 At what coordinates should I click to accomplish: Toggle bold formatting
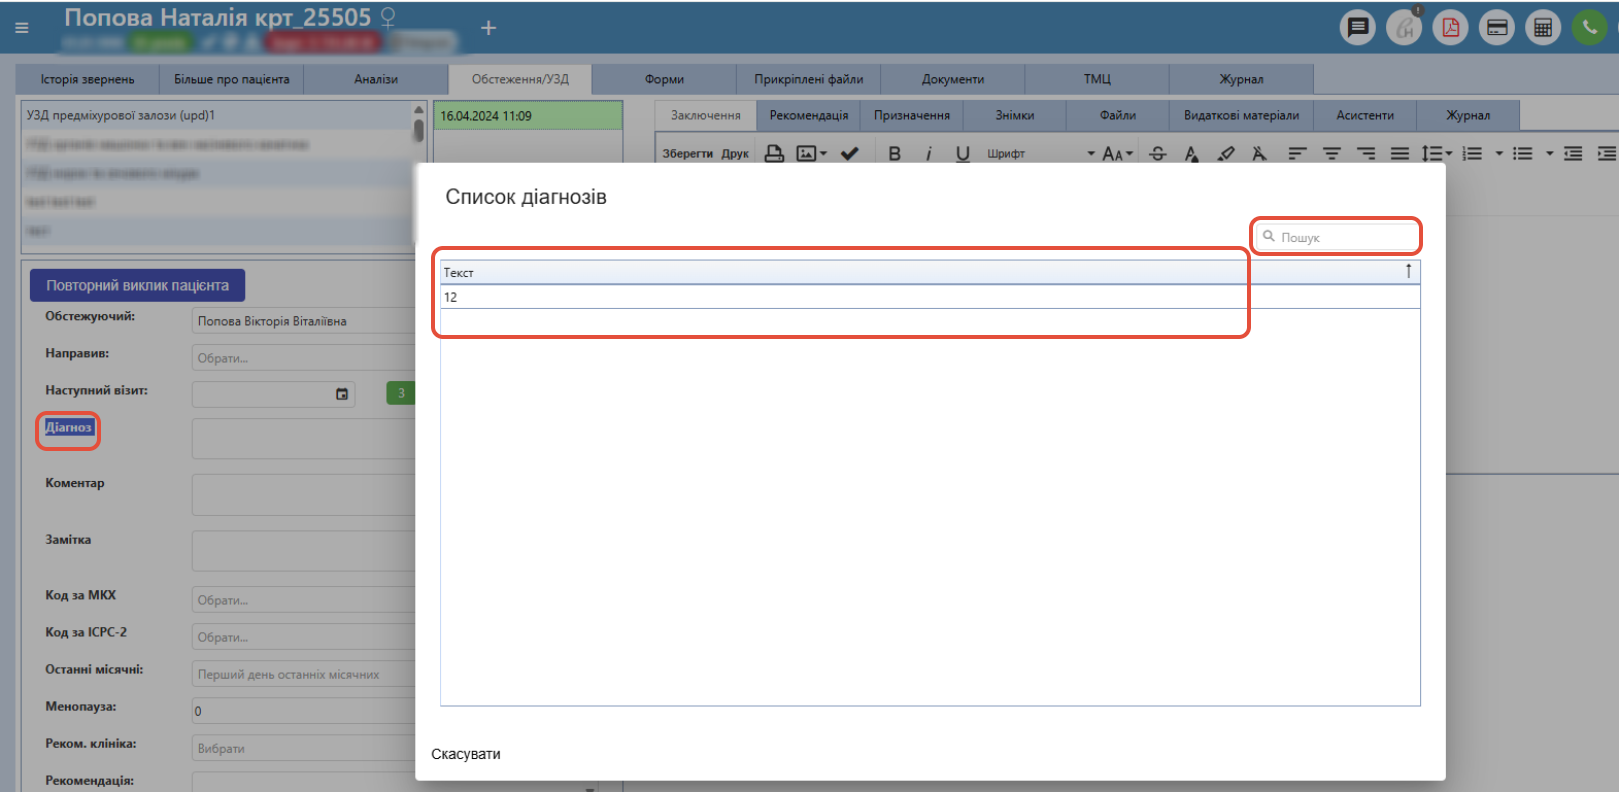pos(895,153)
